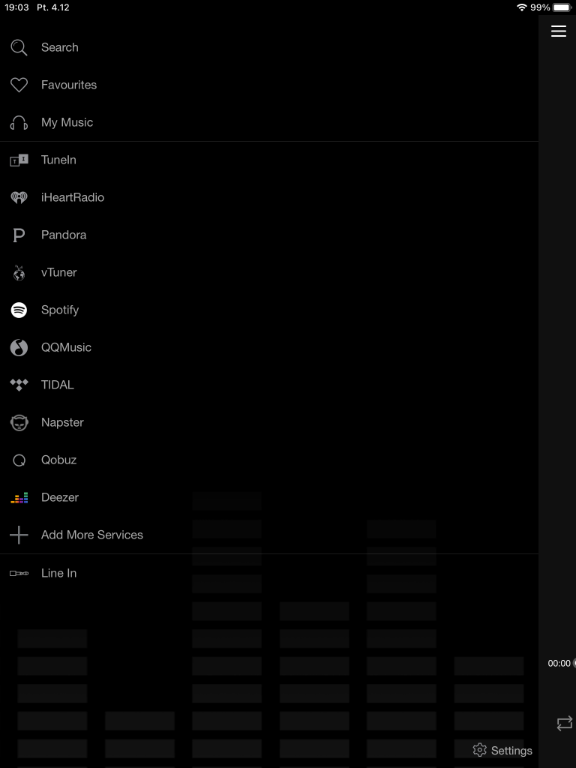
Task: Tap the Pandora P icon
Action: [19, 235]
